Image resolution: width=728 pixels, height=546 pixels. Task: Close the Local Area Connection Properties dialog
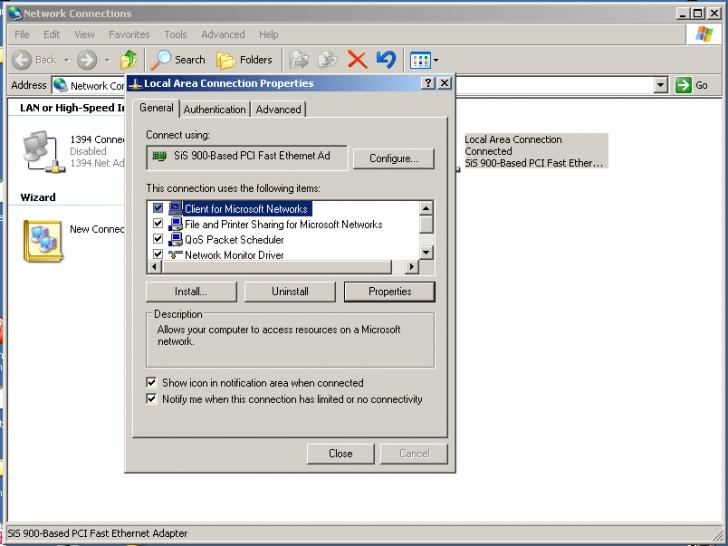click(444, 83)
